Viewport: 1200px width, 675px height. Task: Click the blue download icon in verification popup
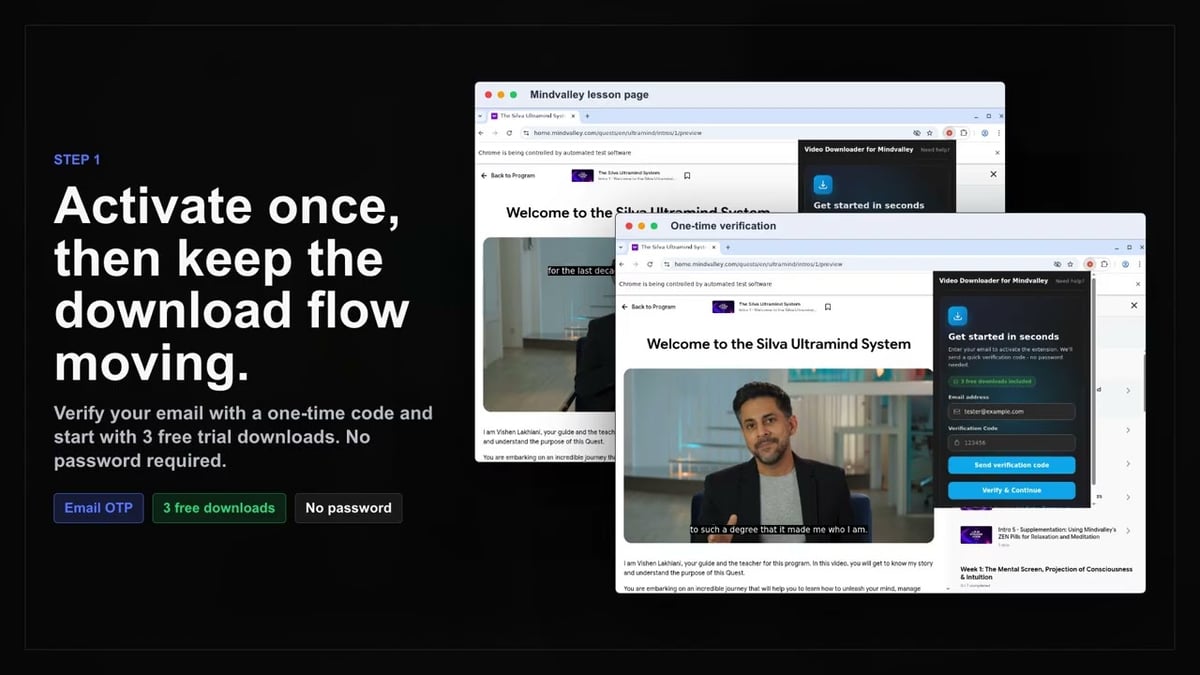[x=958, y=316]
